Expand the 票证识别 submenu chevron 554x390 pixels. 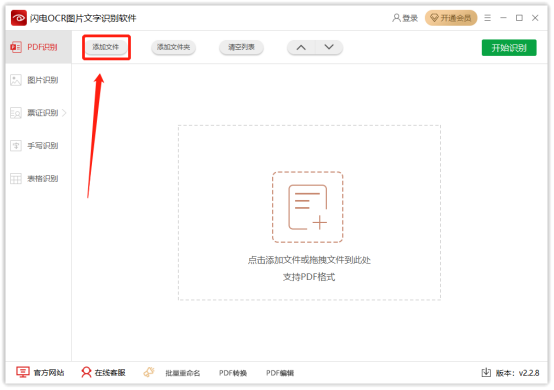(64, 113)
